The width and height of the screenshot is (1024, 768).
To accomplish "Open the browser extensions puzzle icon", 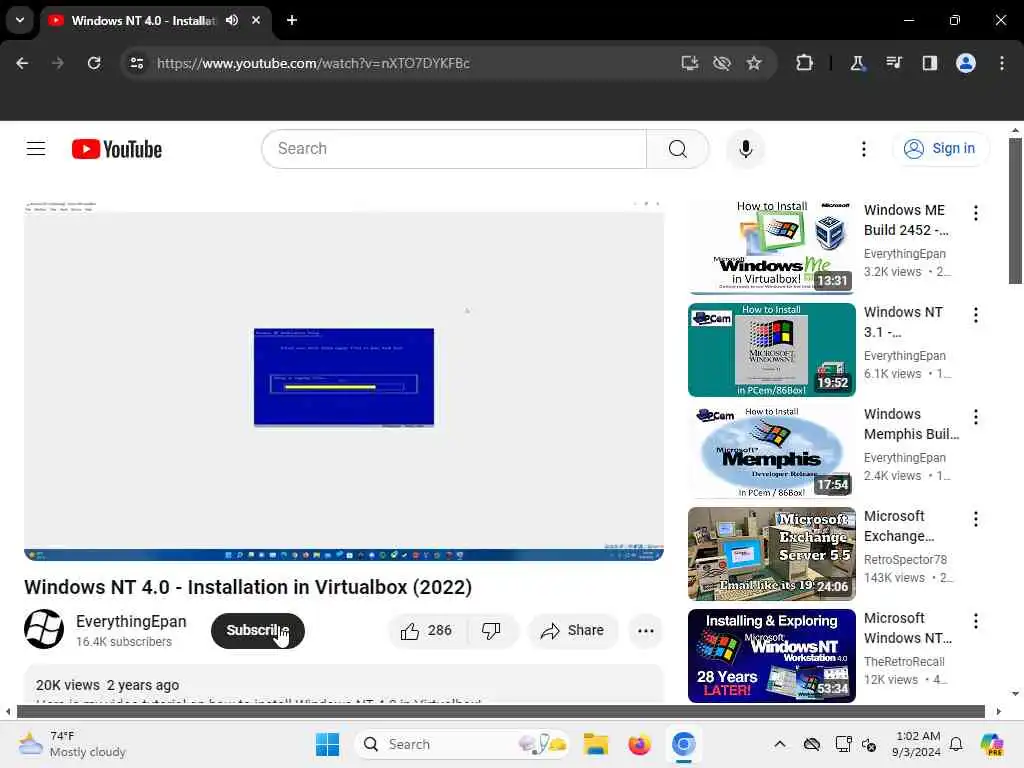I will click(805, 63).
